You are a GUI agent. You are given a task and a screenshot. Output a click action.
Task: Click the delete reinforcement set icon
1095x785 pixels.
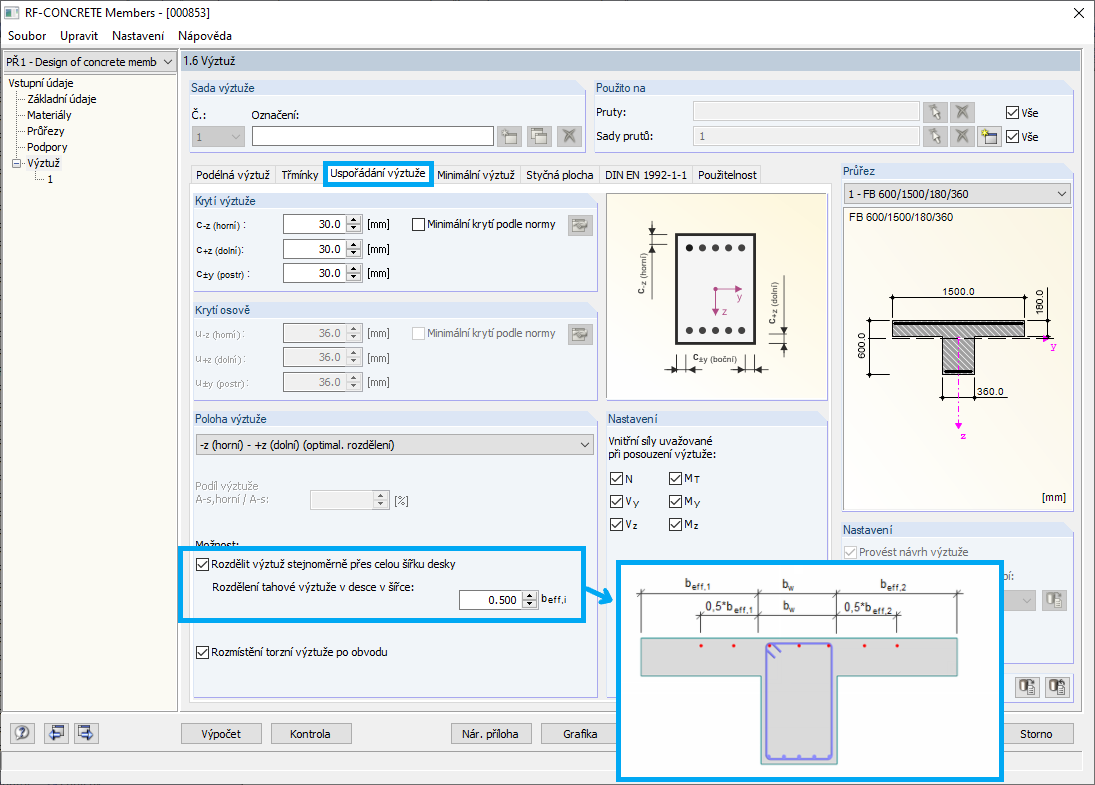(x=570, y=136)
